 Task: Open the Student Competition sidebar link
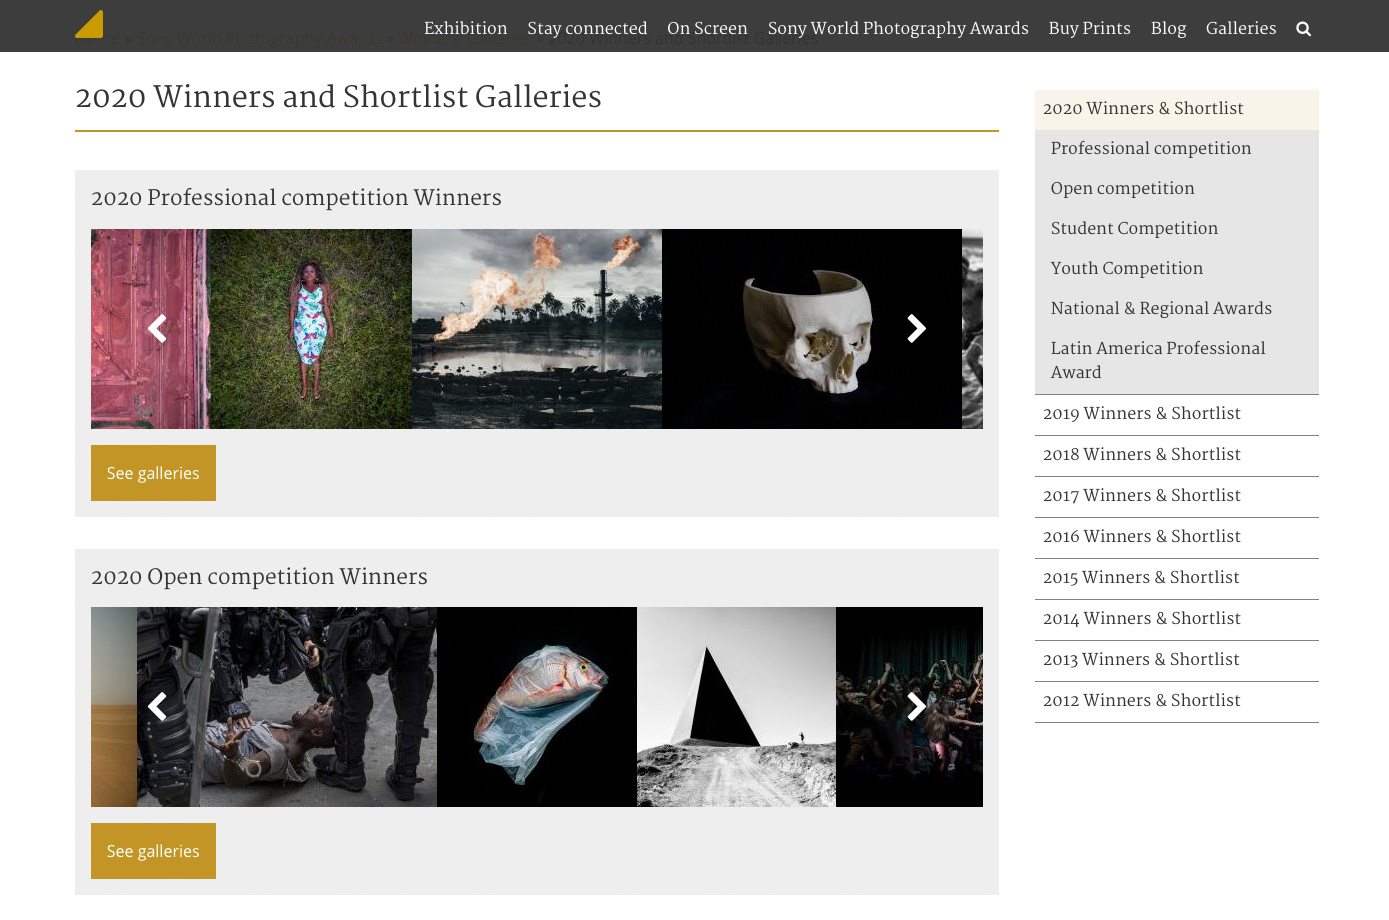coord(1134,229)
